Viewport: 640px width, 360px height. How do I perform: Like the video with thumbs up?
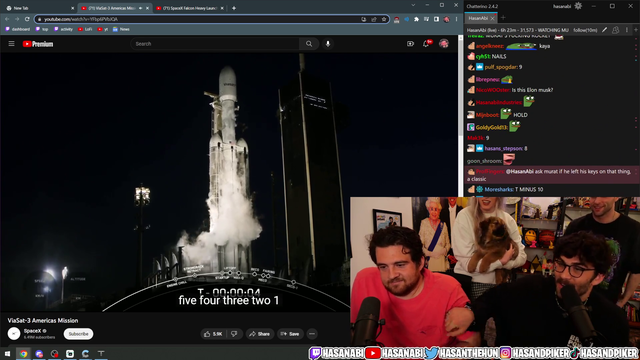(x=213, y=334)
